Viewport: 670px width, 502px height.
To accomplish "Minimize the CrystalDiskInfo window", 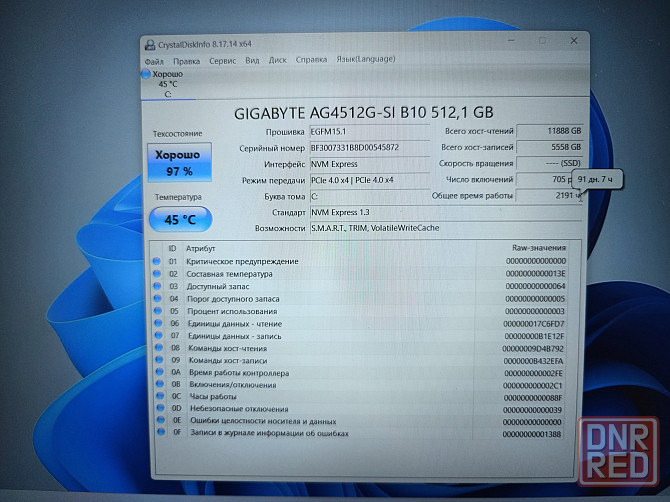I will [511, 41].
